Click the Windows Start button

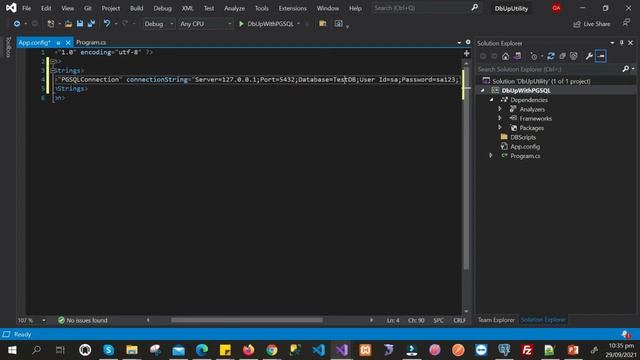pos(12,350)
